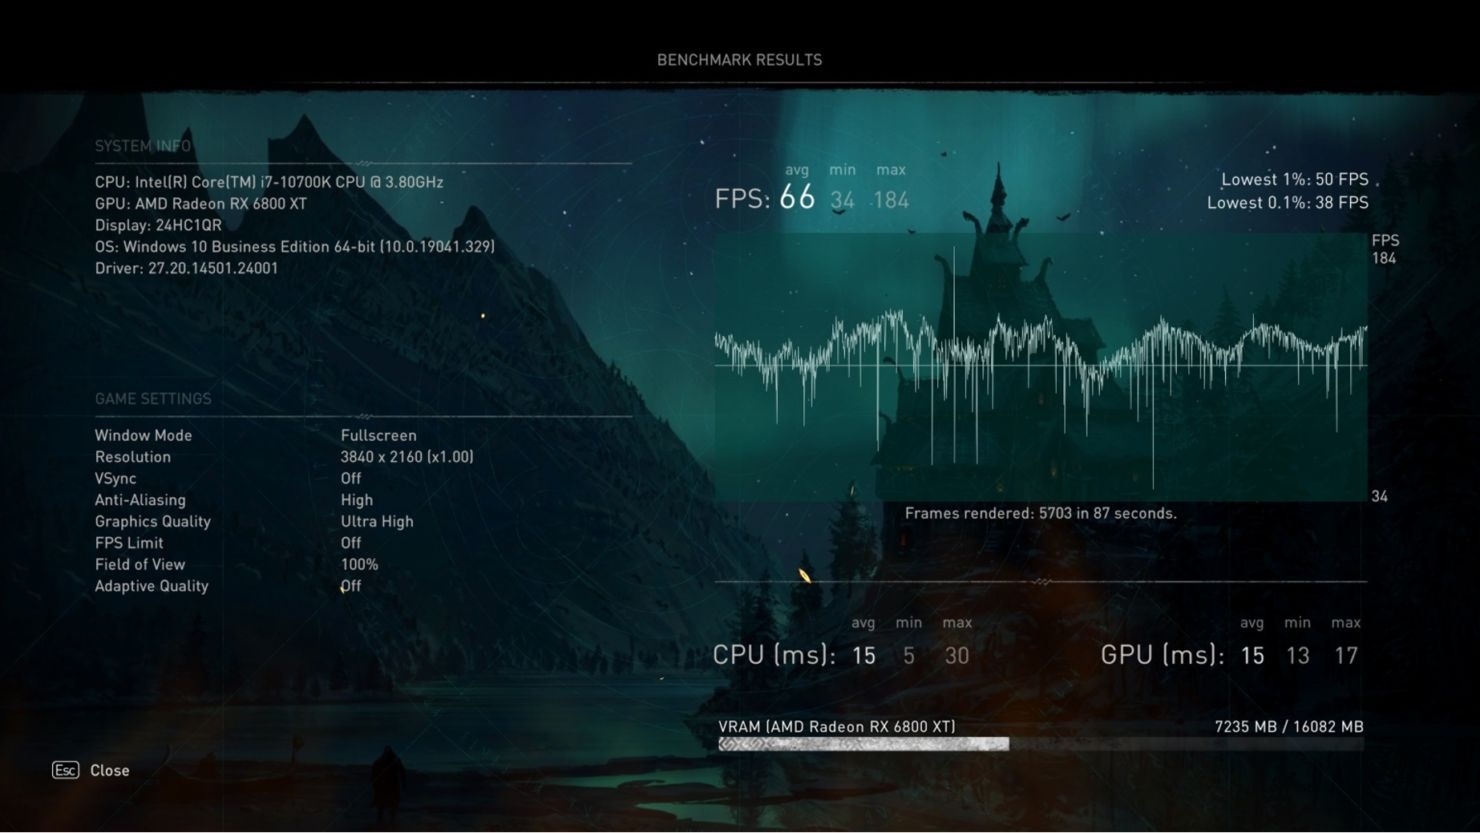
Task: Click the Ultra High value
Action: coord(377,522)
